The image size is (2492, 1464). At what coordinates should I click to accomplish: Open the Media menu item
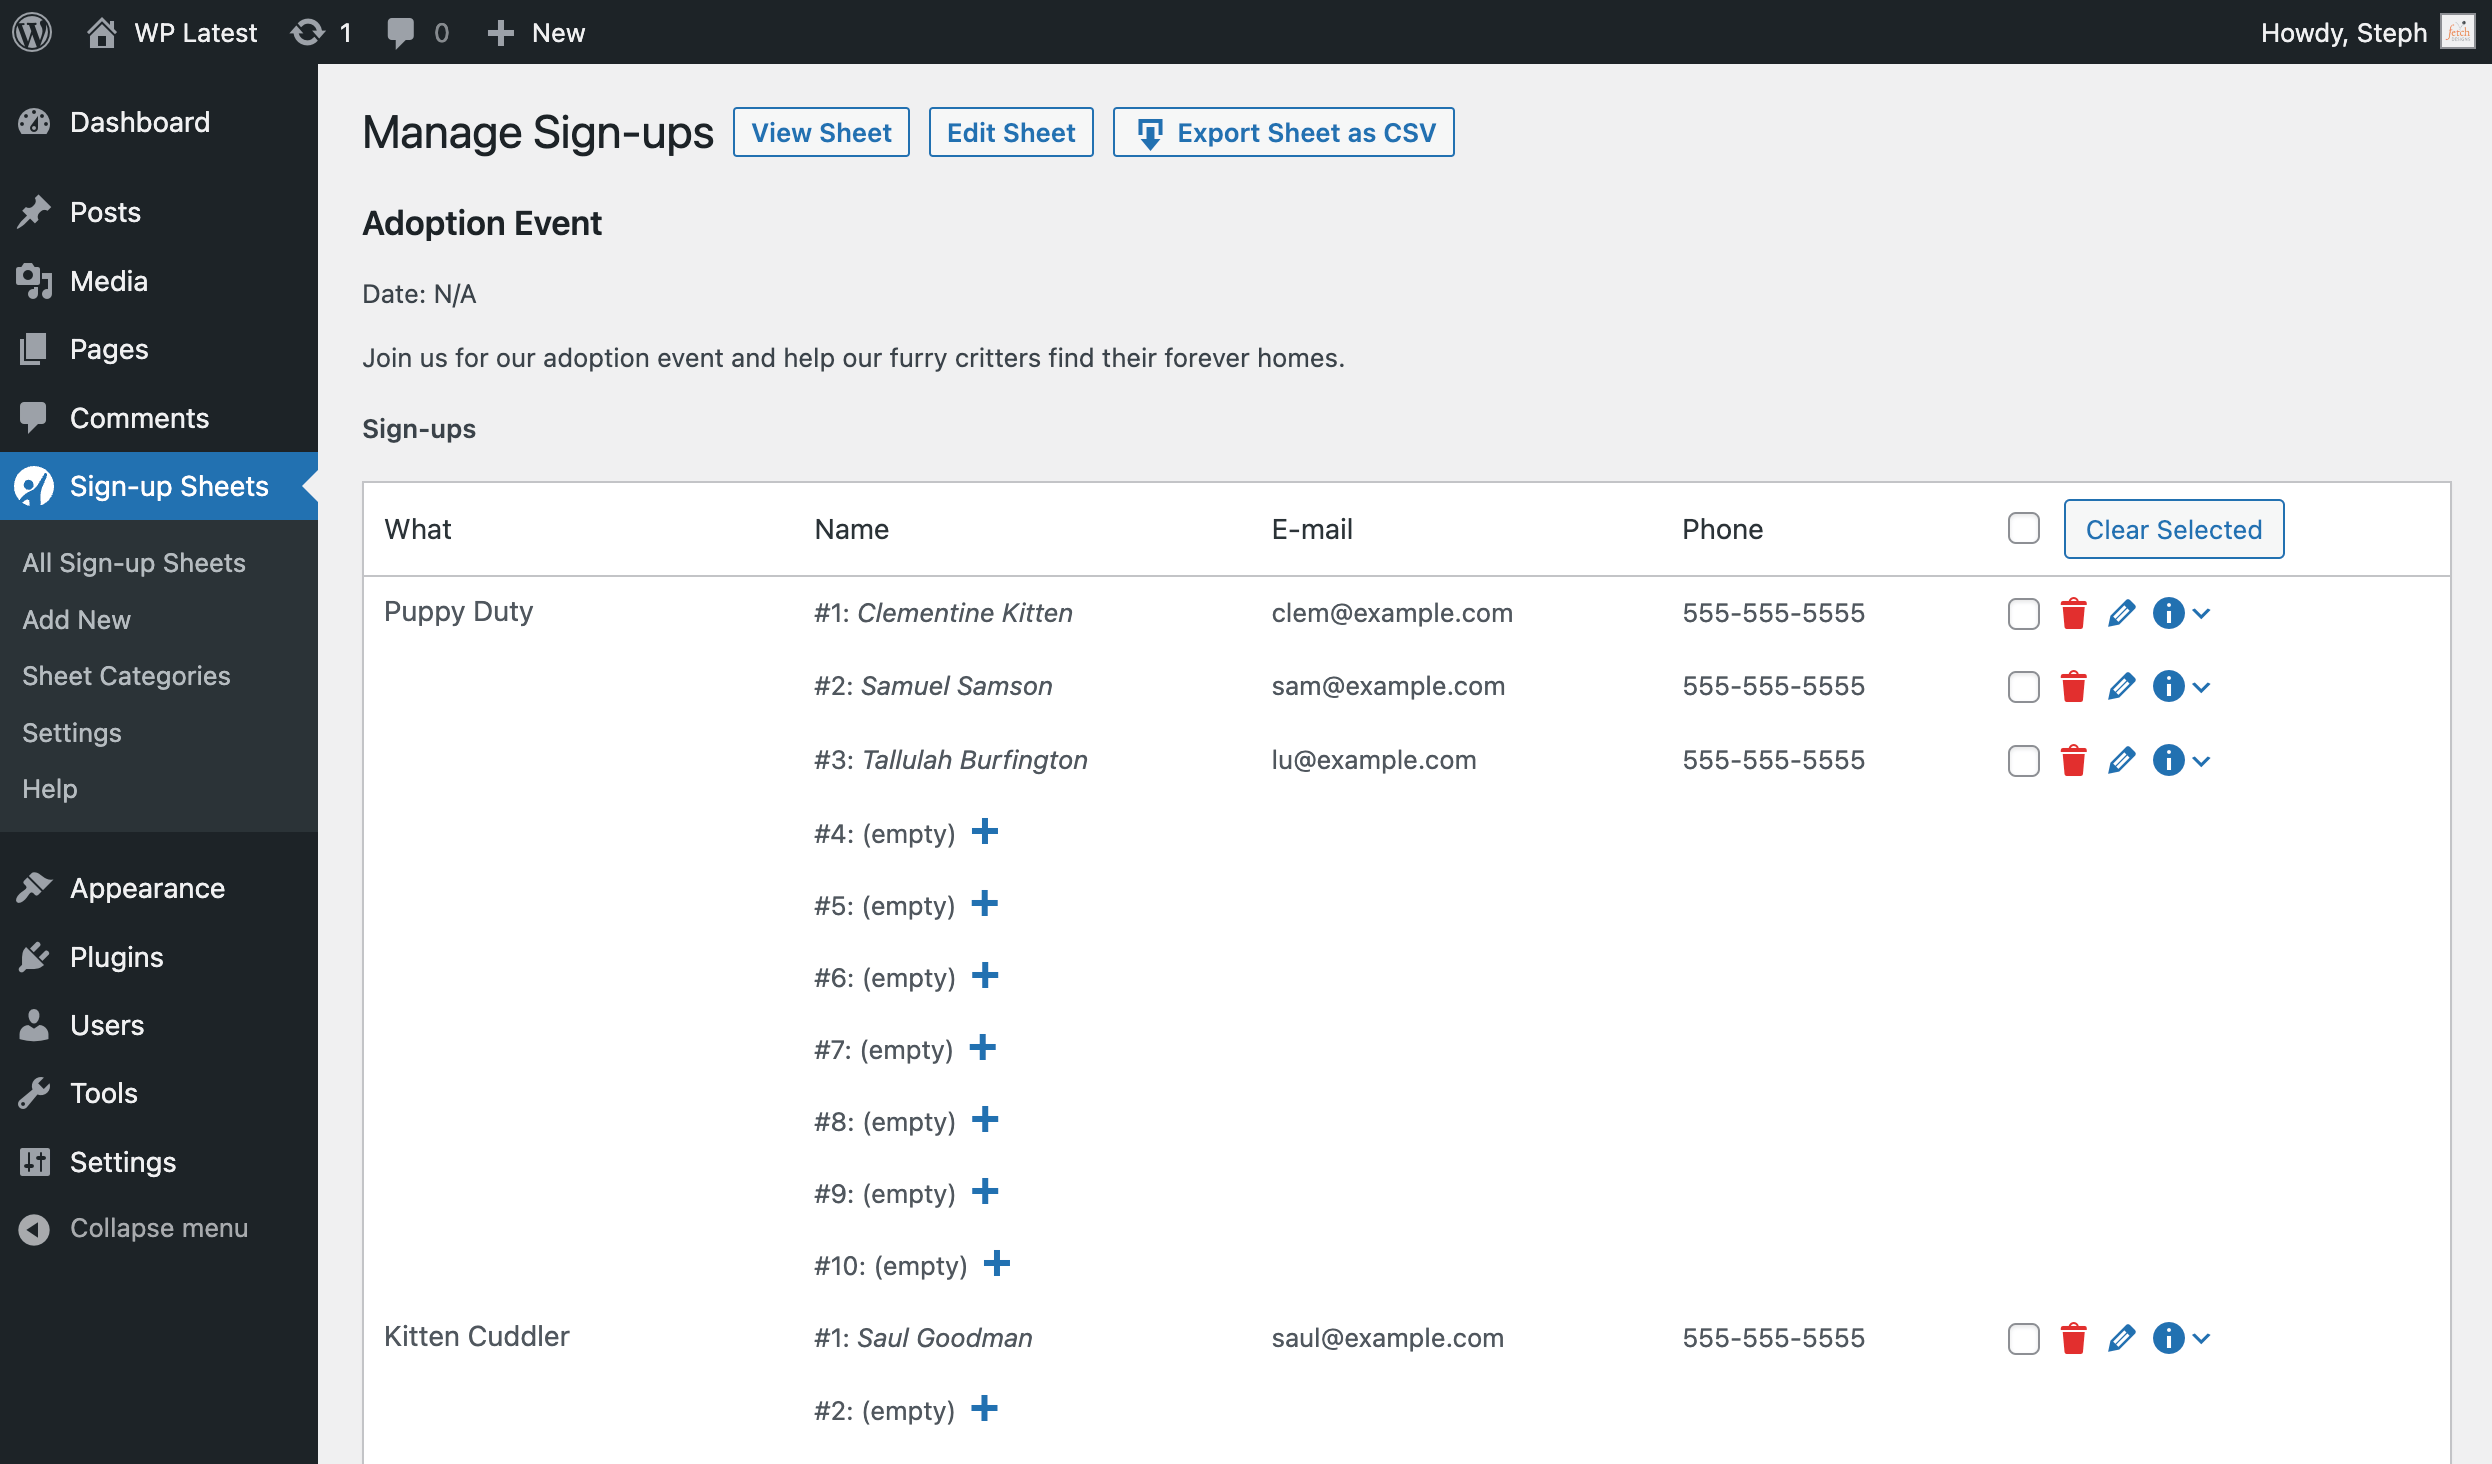click(x=159, y=281)
